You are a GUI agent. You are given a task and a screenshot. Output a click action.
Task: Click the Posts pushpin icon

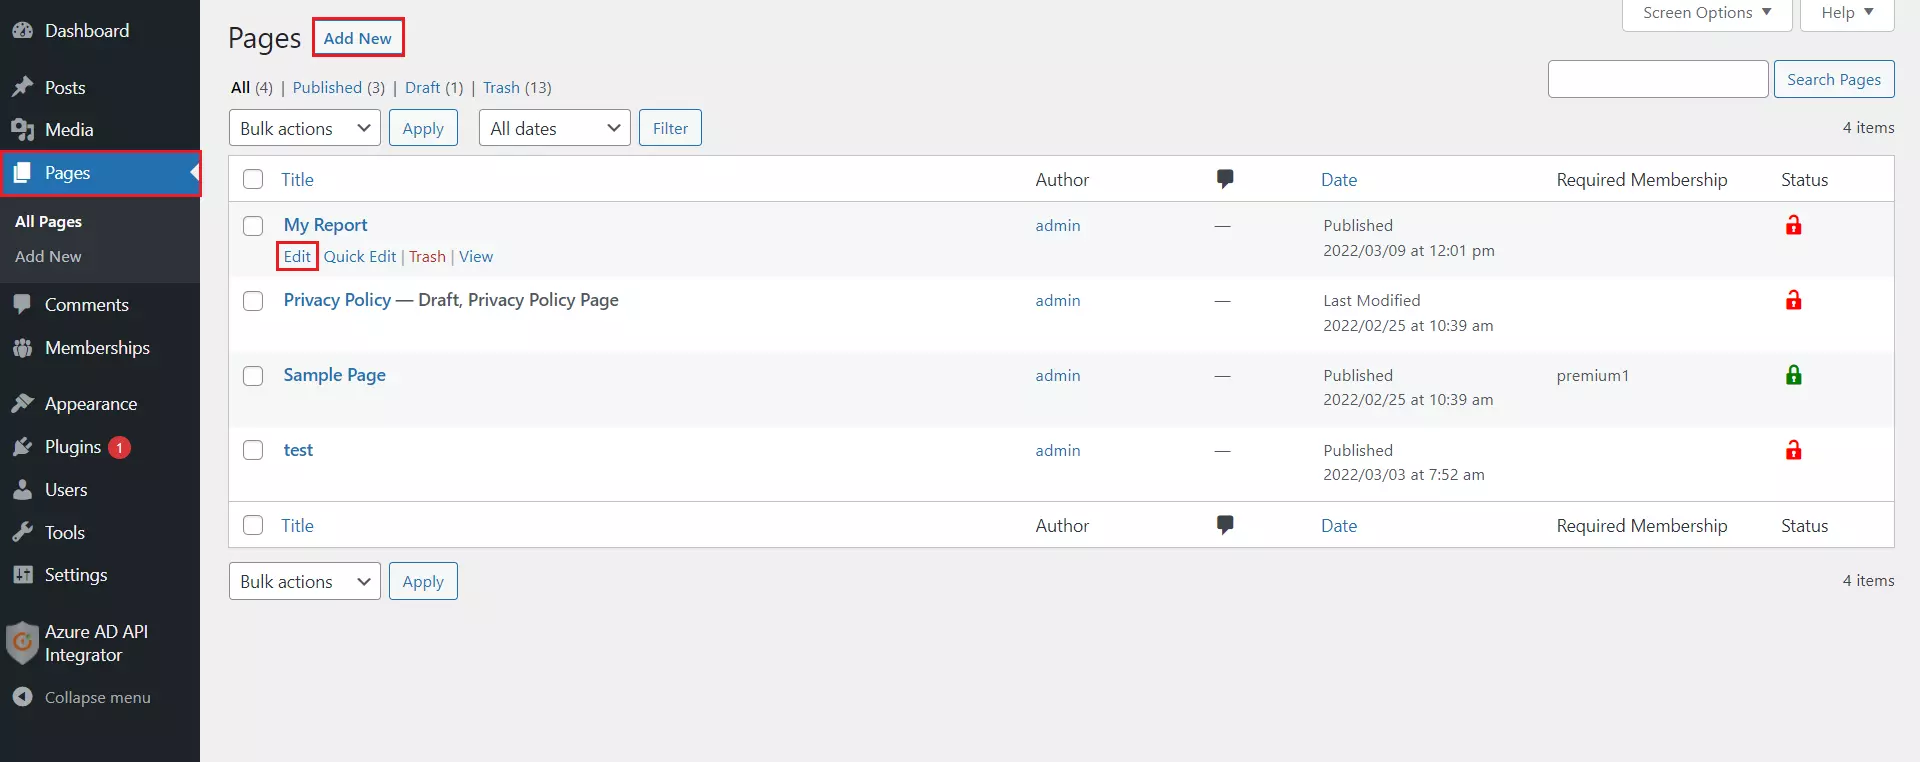22,88
